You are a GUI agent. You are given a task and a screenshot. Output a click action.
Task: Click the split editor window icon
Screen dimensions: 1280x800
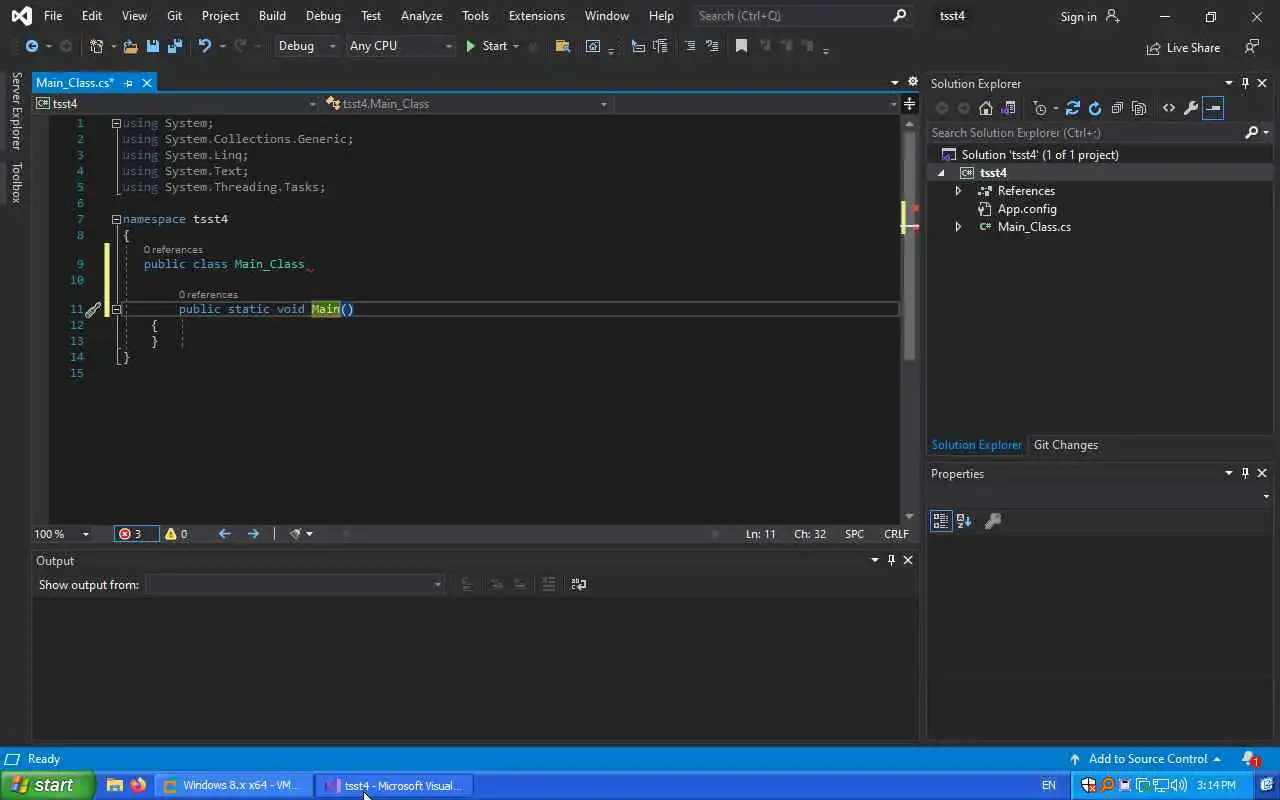click(909, 104)
